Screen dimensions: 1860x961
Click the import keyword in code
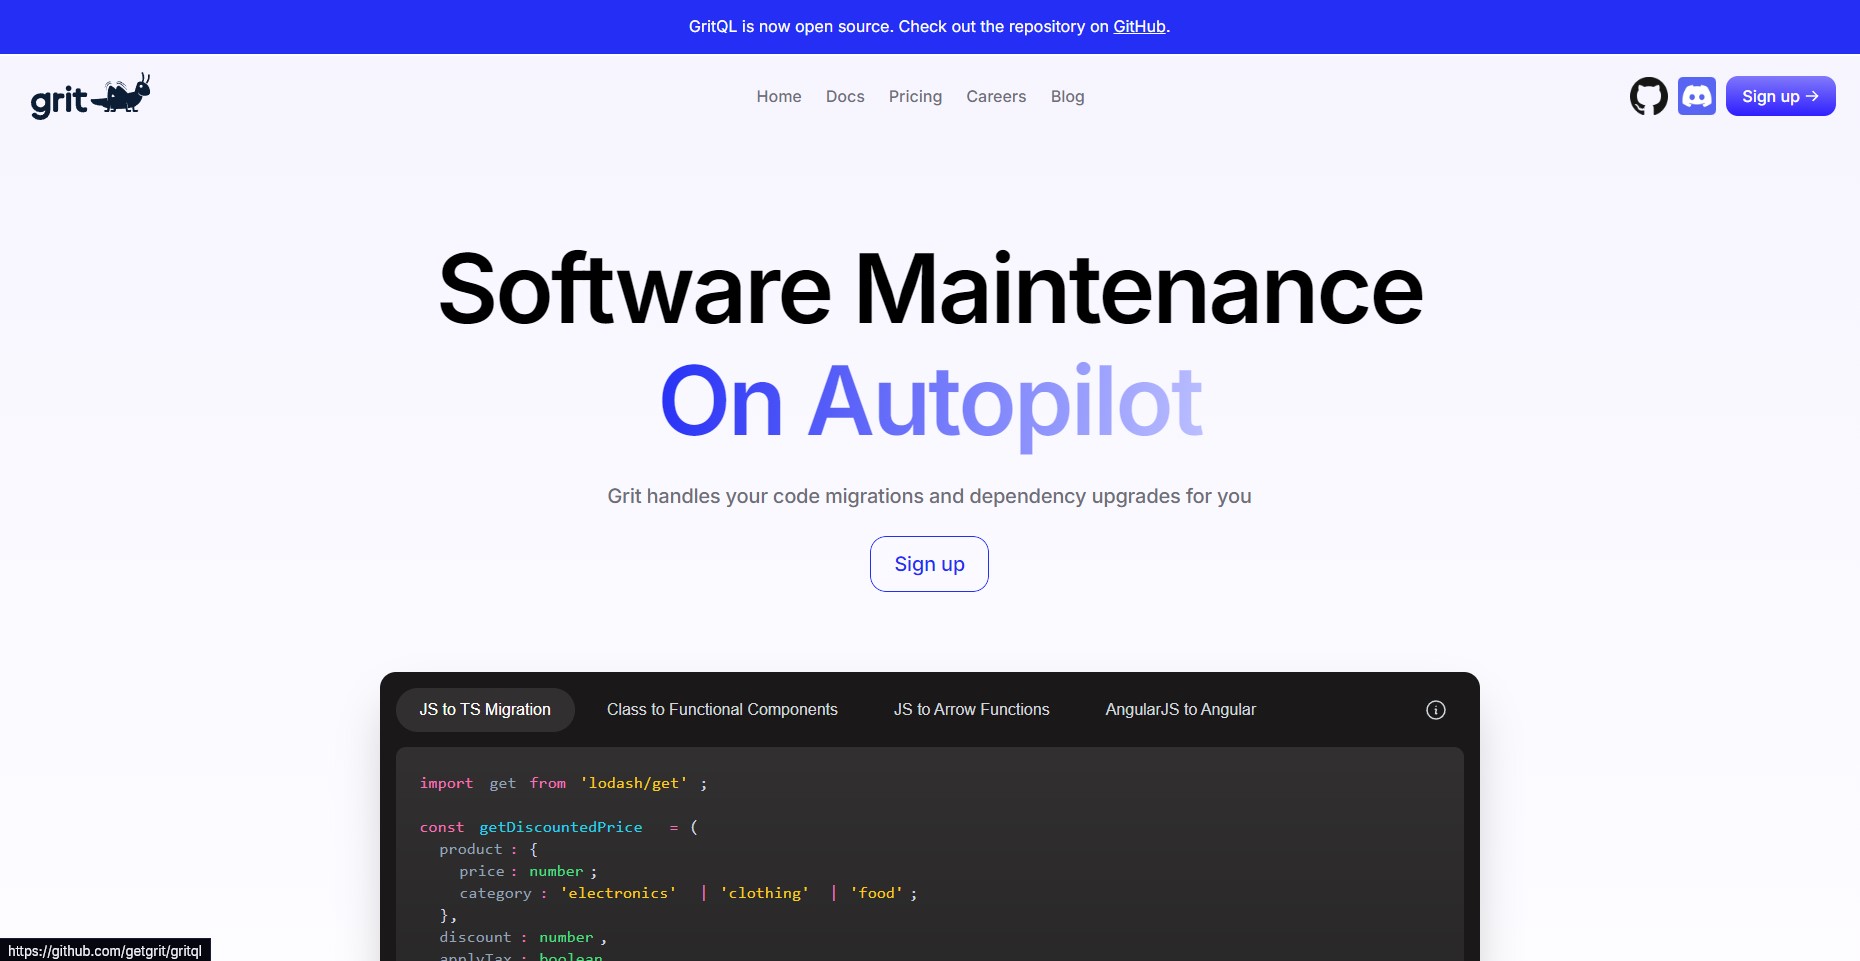446,783
